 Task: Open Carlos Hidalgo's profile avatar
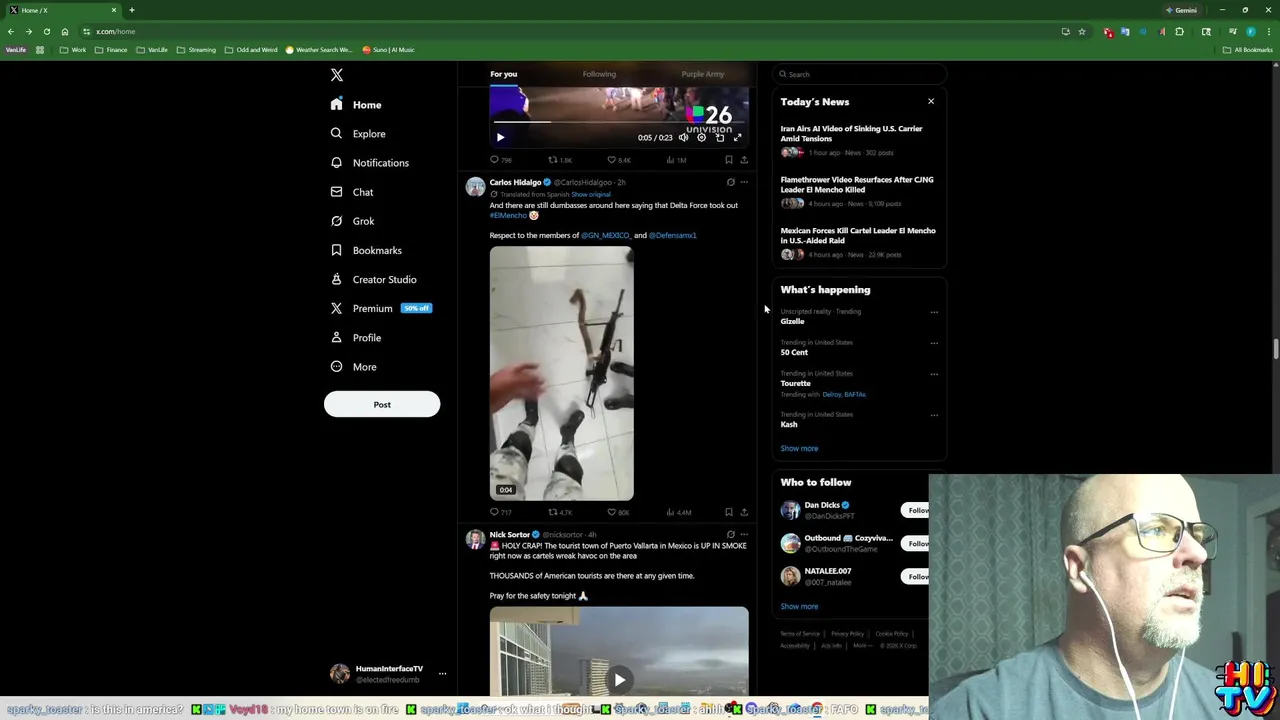click(475, 187)
